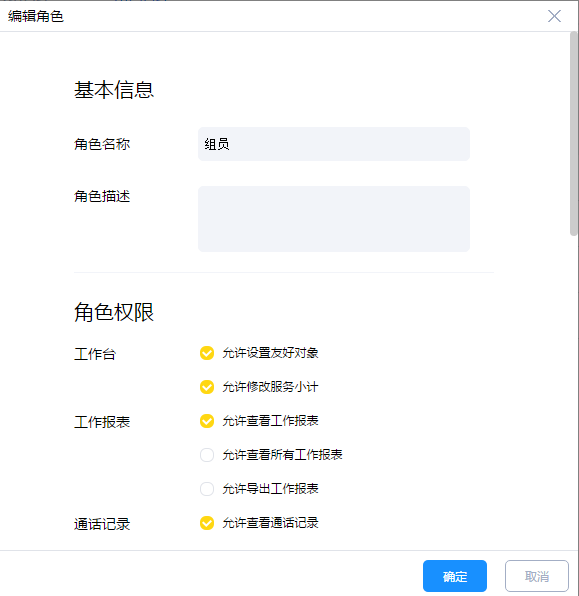Click the 工作台 section label
The image size is (579, 596).
[x=95, y=354]
